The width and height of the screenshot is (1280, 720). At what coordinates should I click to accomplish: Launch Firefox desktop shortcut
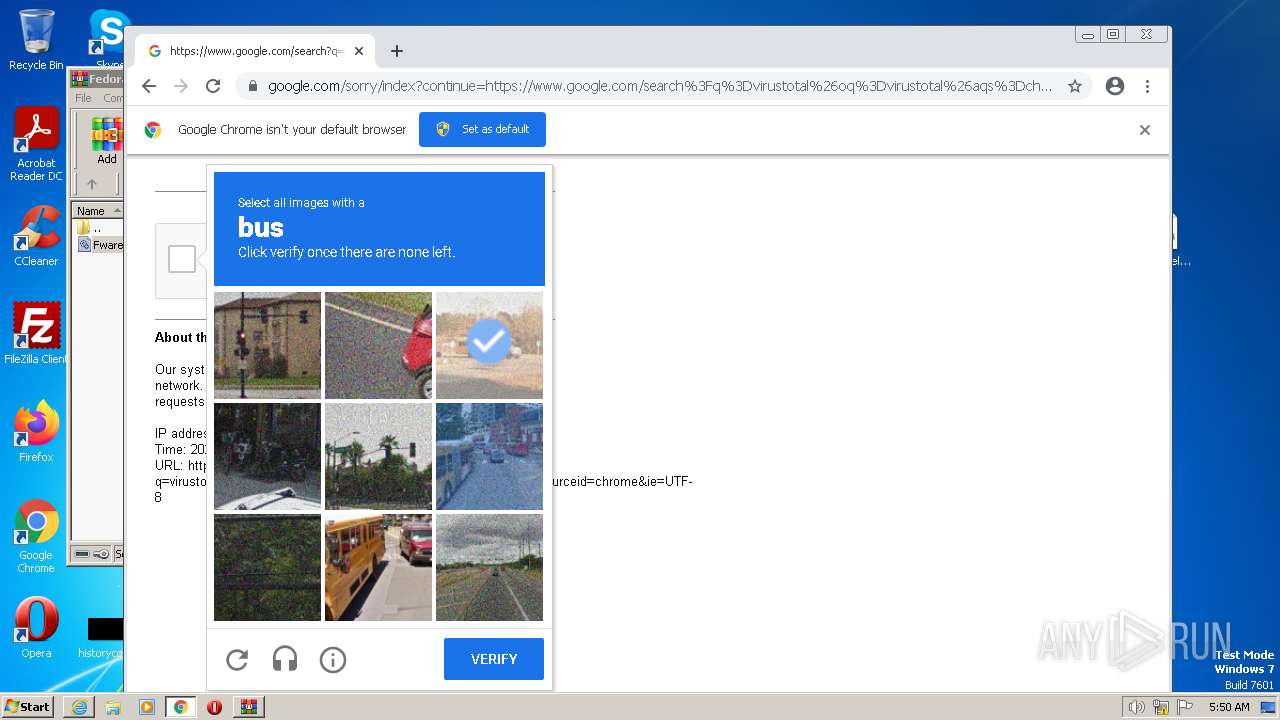click(x=36, y=432)
